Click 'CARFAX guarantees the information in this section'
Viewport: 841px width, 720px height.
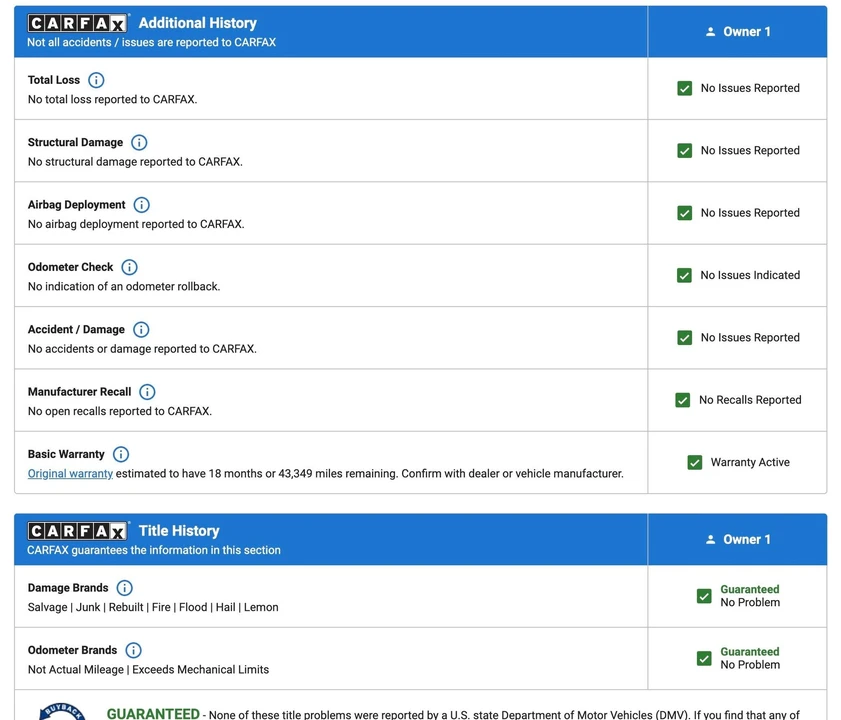click(154, 550)
